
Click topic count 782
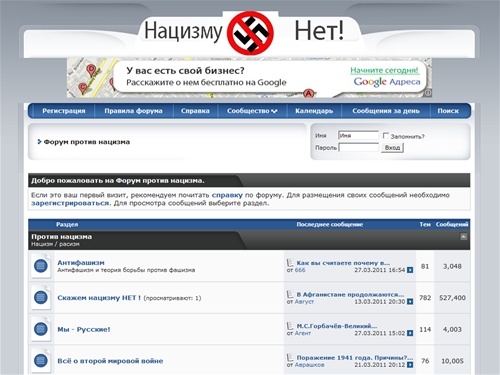tap(425, 298)
